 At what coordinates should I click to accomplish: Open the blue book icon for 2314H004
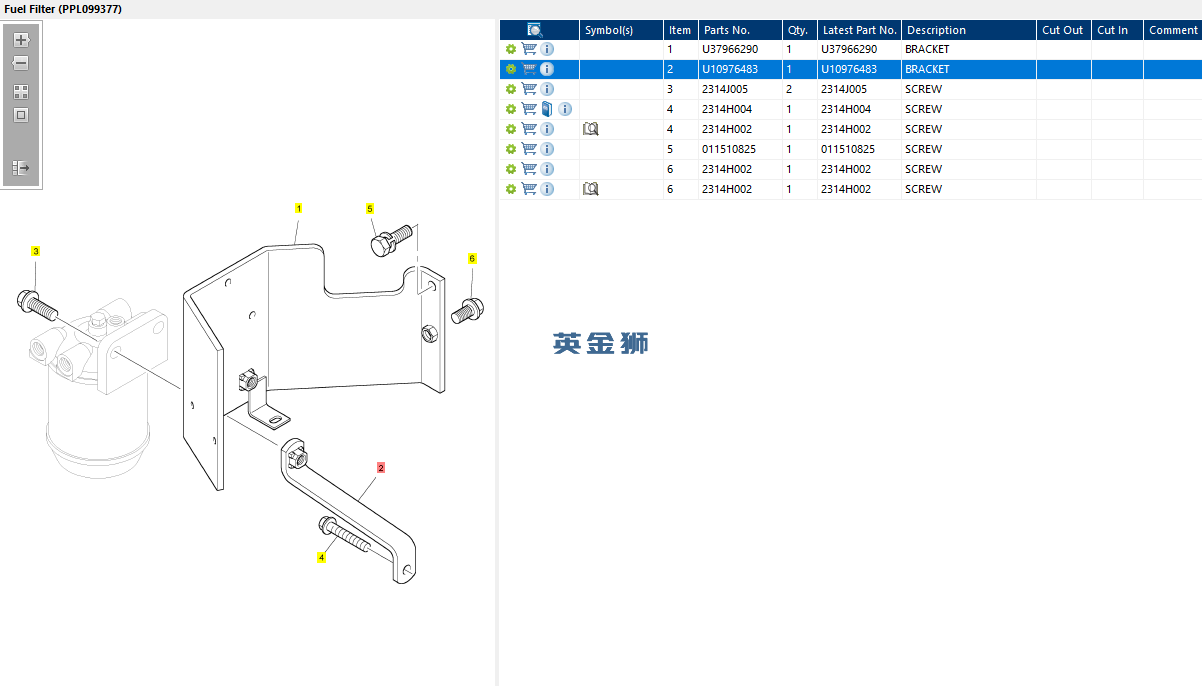click(x=547, y=109)
